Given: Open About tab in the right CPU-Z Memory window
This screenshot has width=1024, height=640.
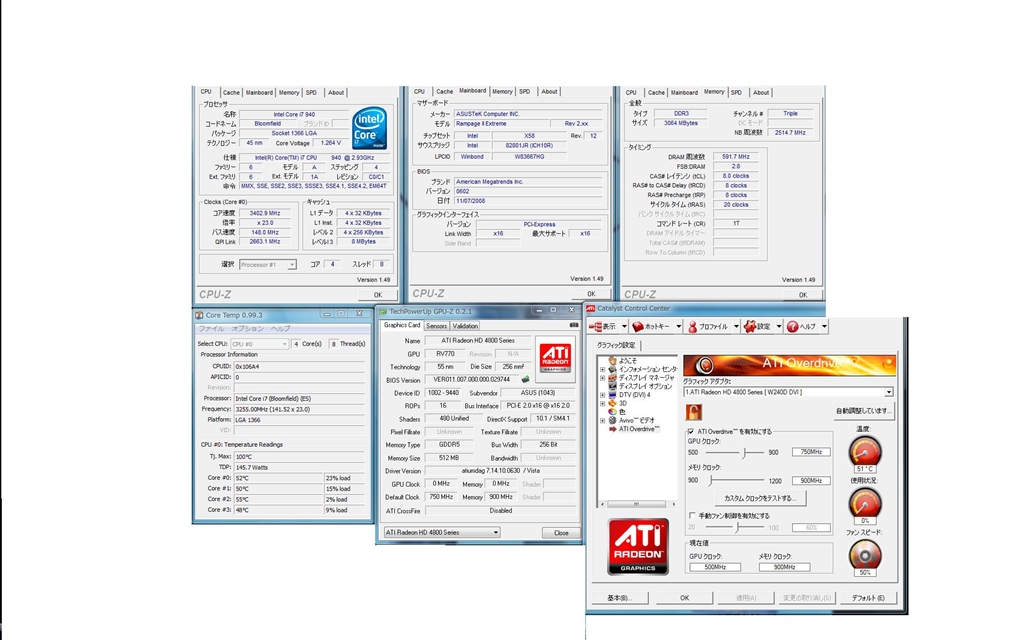Looking at the screenshot, I should [x=761, y=92].
